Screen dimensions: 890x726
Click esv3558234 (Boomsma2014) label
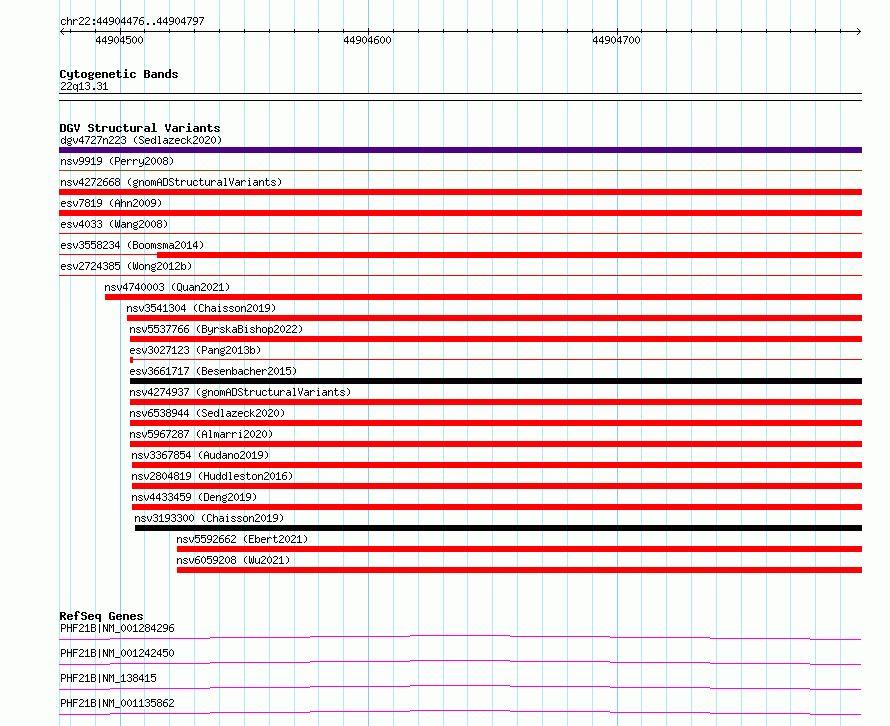(x=132, y=245)
